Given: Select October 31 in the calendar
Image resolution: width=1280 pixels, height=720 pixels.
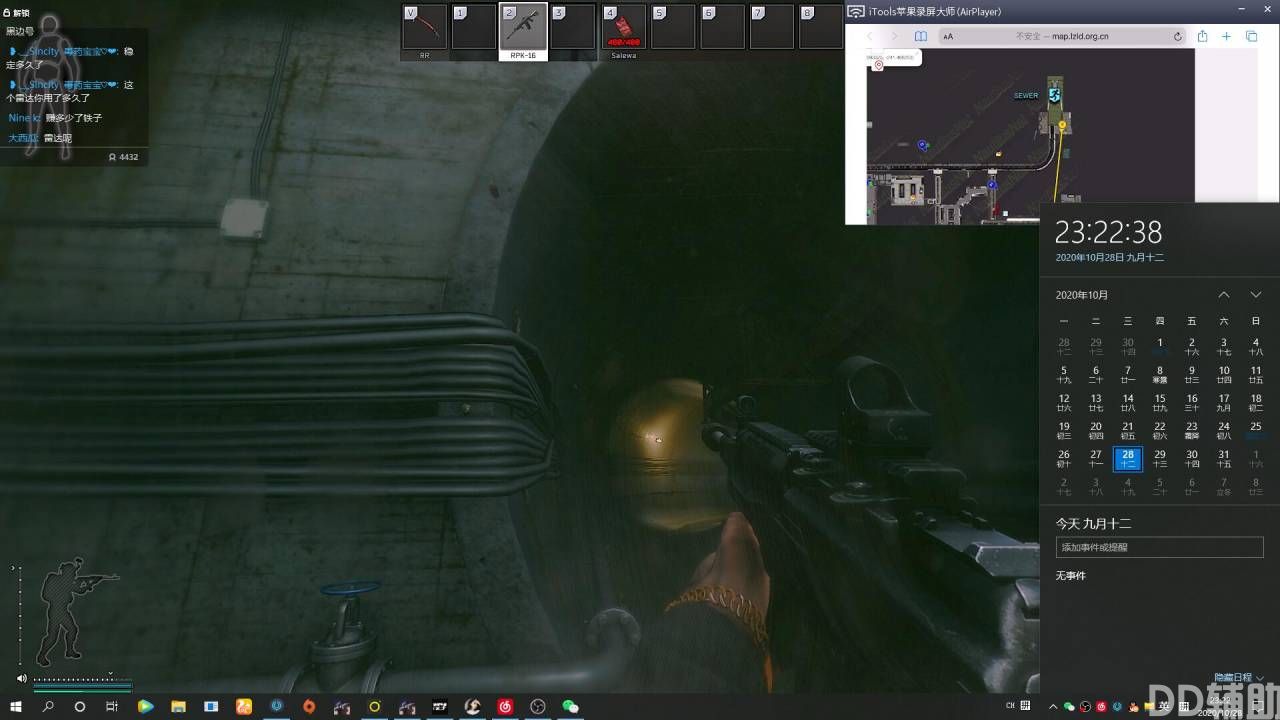Looking at the screenshot, I should tap(1224, 459).
